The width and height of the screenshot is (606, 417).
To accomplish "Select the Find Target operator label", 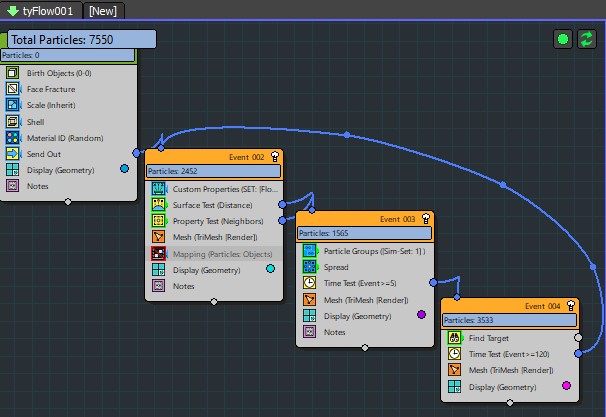I will click(489, 338).
